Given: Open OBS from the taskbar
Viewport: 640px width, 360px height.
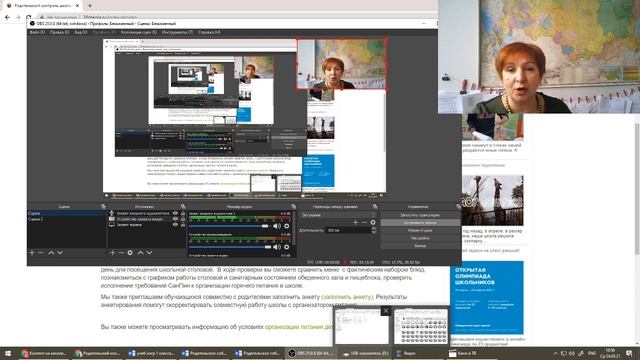Looking at the screenshot, I should [x=312, y=353].
